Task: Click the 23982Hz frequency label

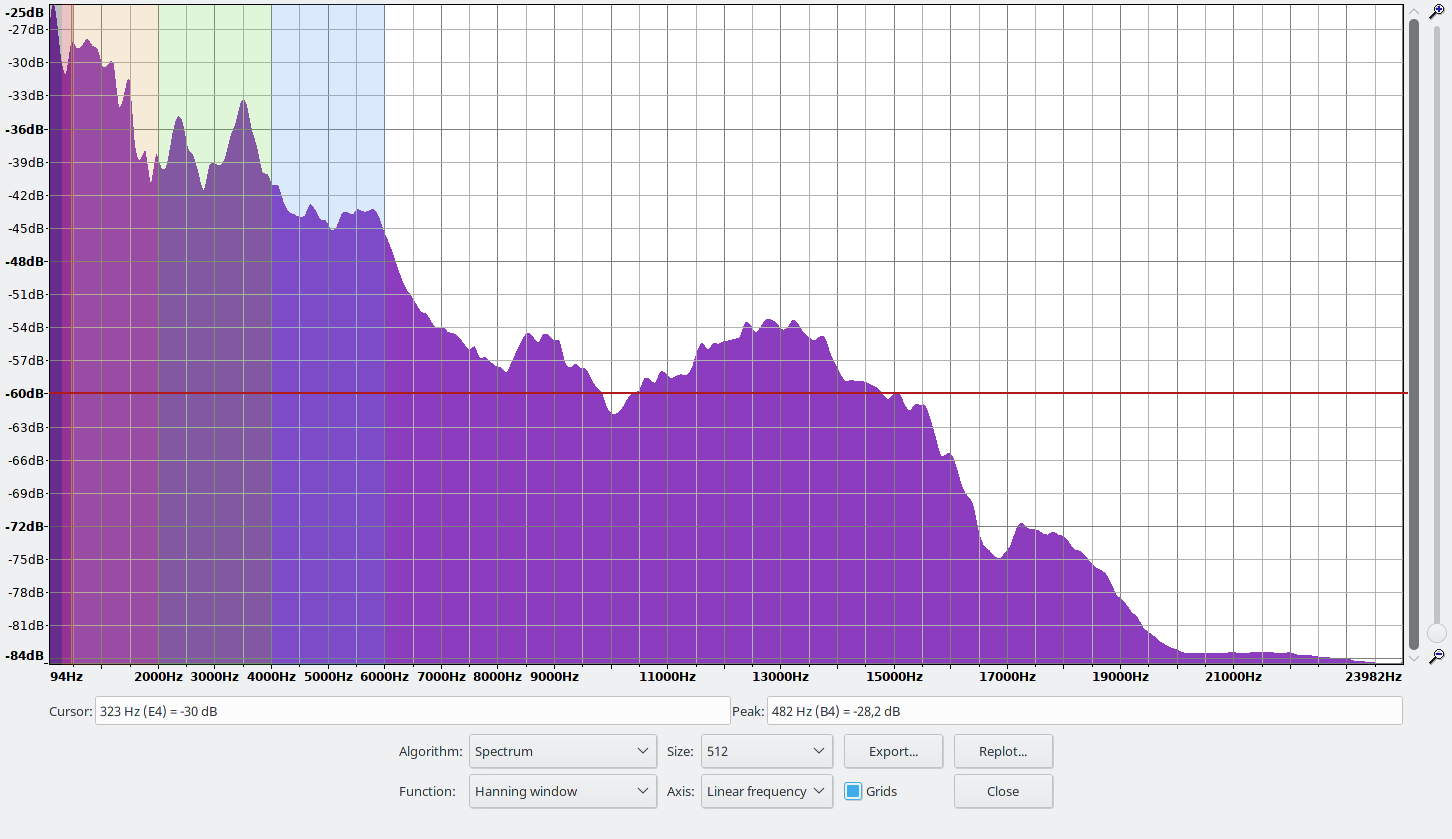Action: [x=1373, y=677]
